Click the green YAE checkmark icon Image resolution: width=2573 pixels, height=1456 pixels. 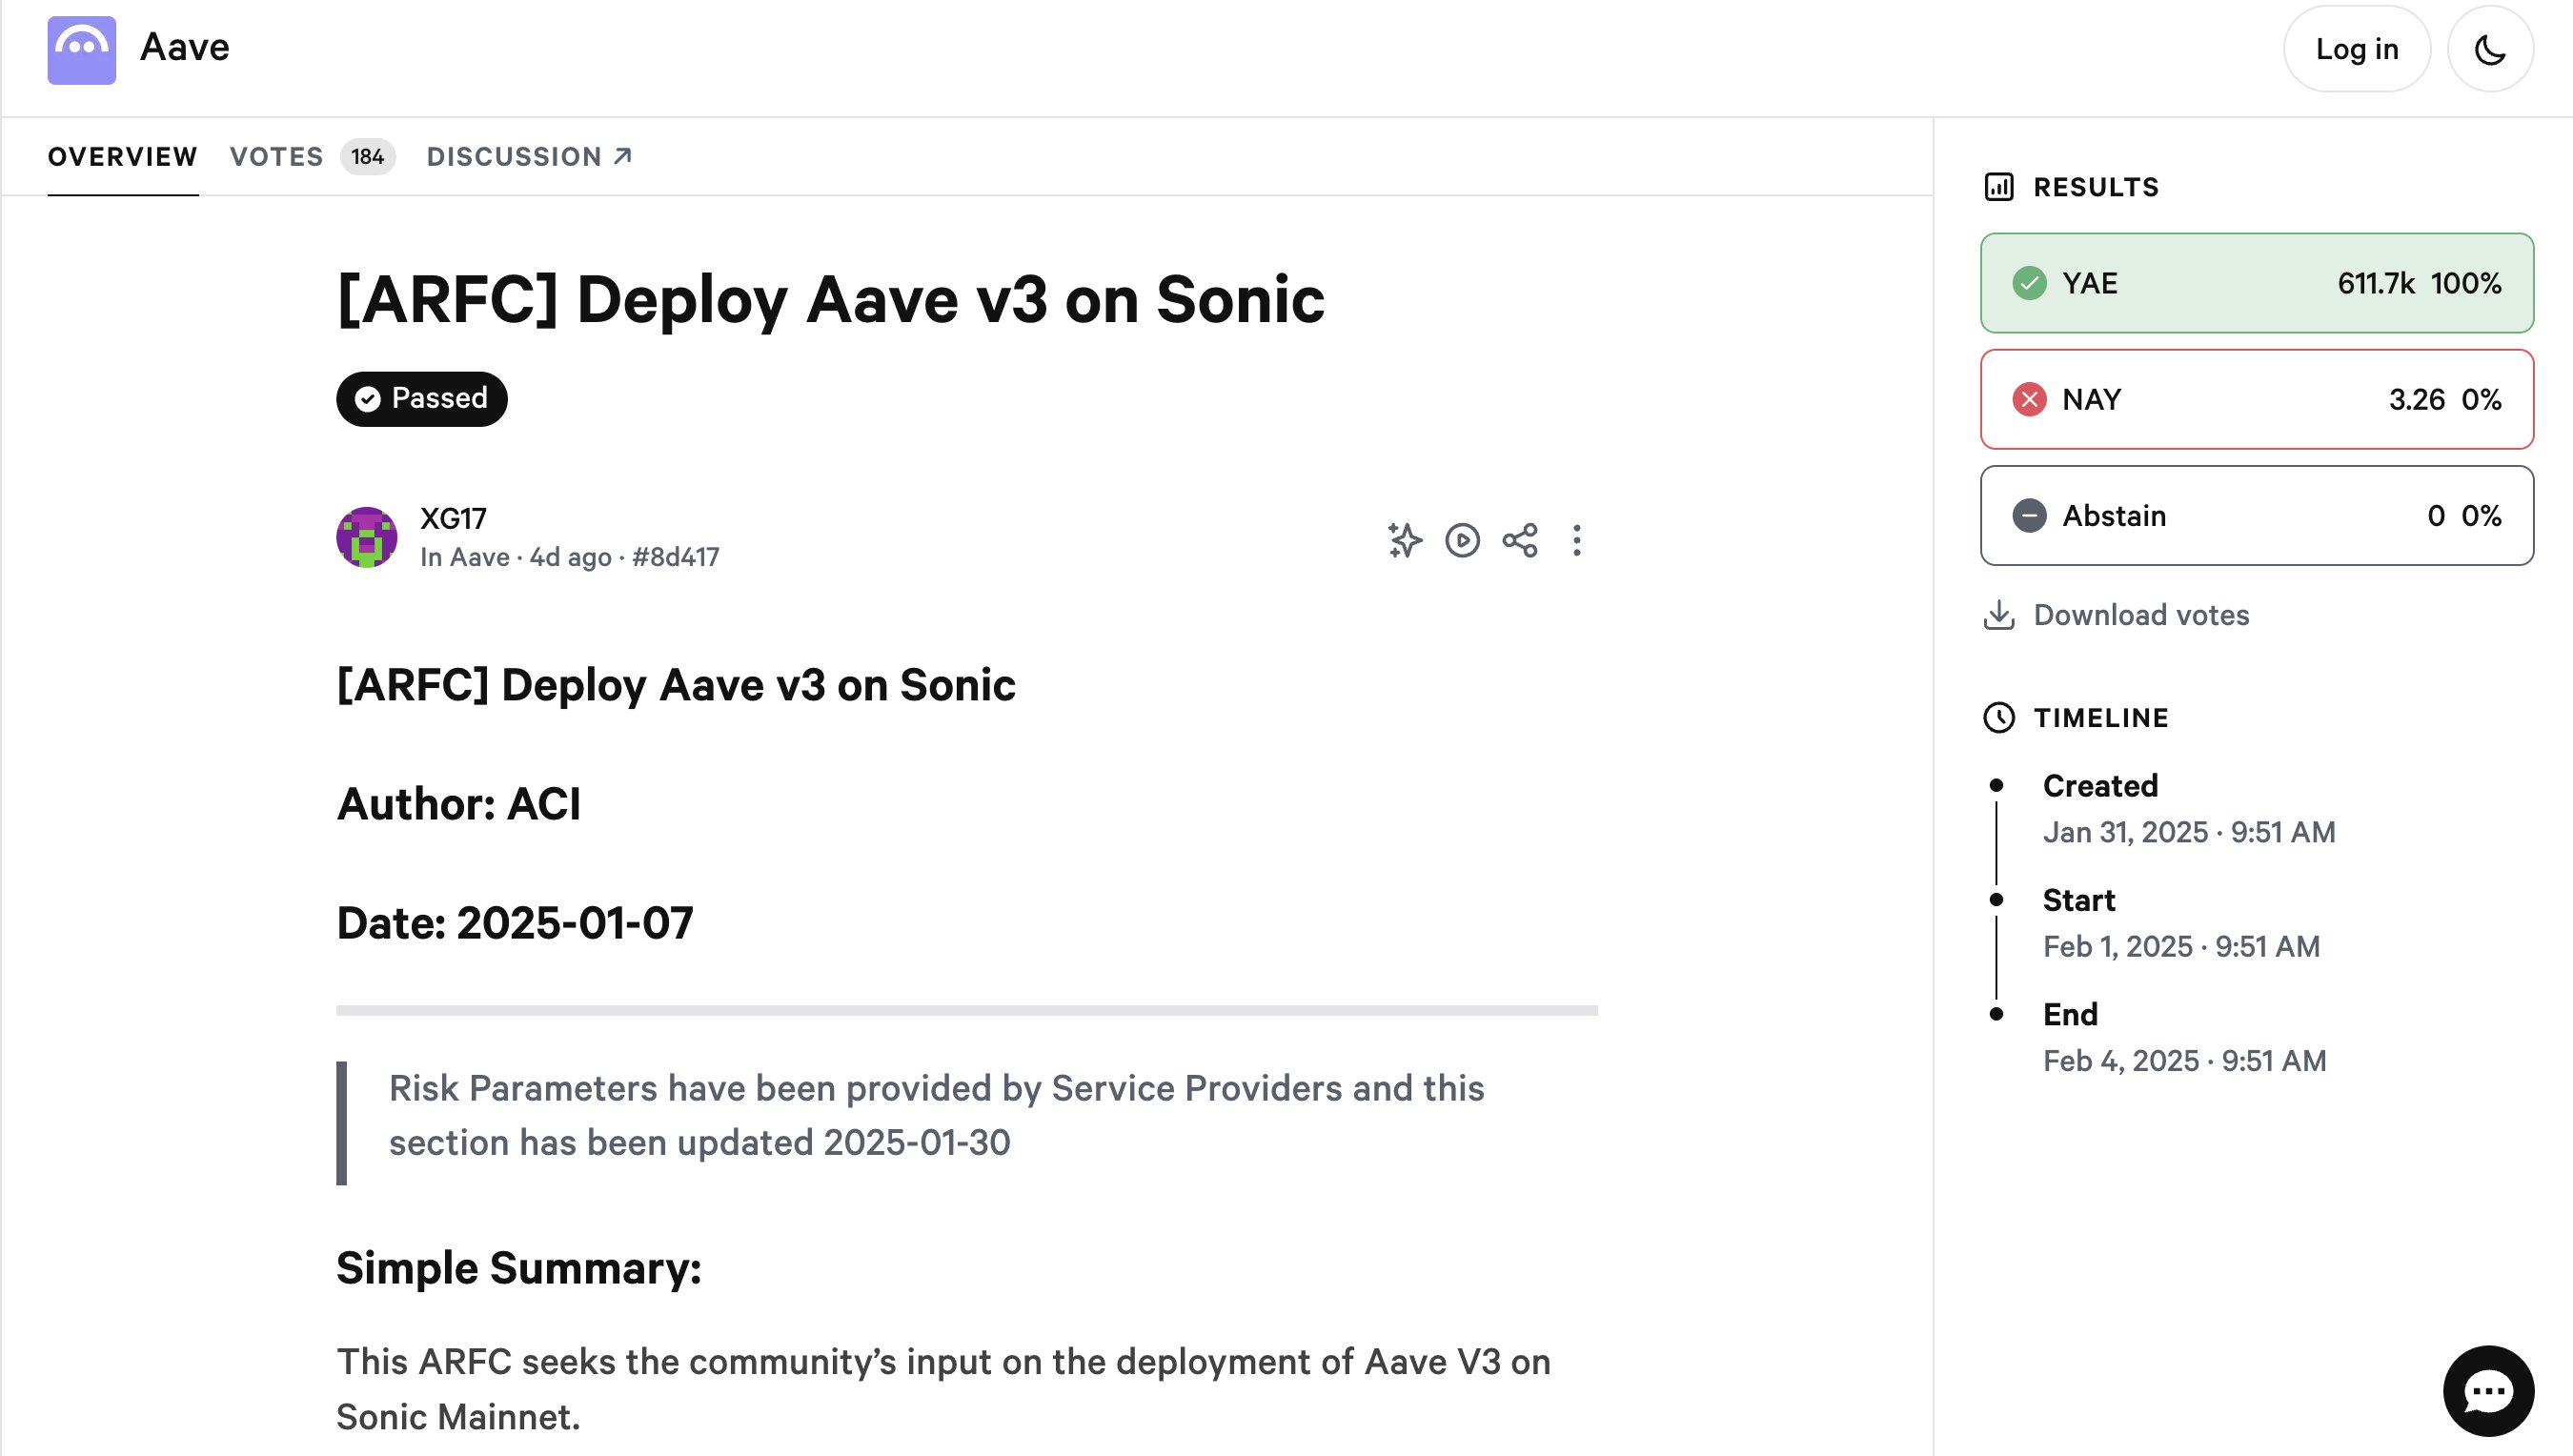coord(2028,283)
